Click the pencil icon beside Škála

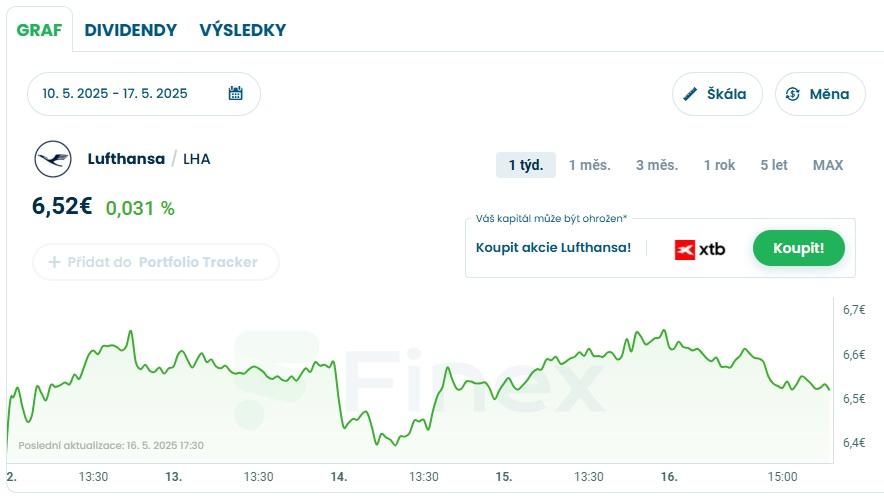[689, 94]
